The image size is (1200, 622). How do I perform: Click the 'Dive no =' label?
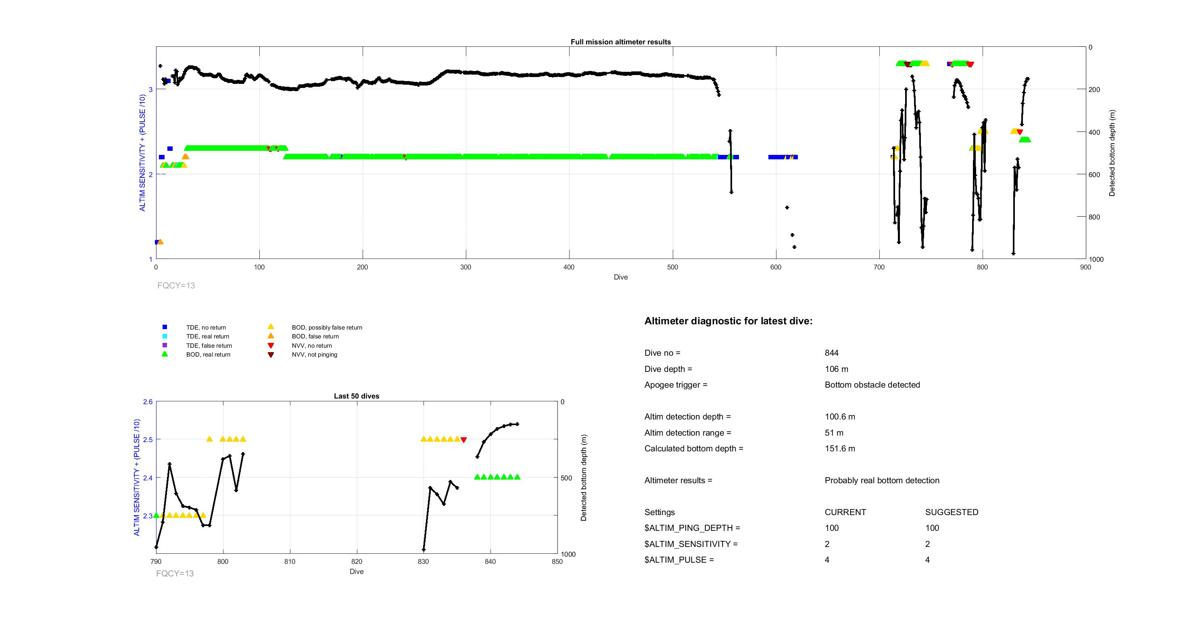[662, 353]
